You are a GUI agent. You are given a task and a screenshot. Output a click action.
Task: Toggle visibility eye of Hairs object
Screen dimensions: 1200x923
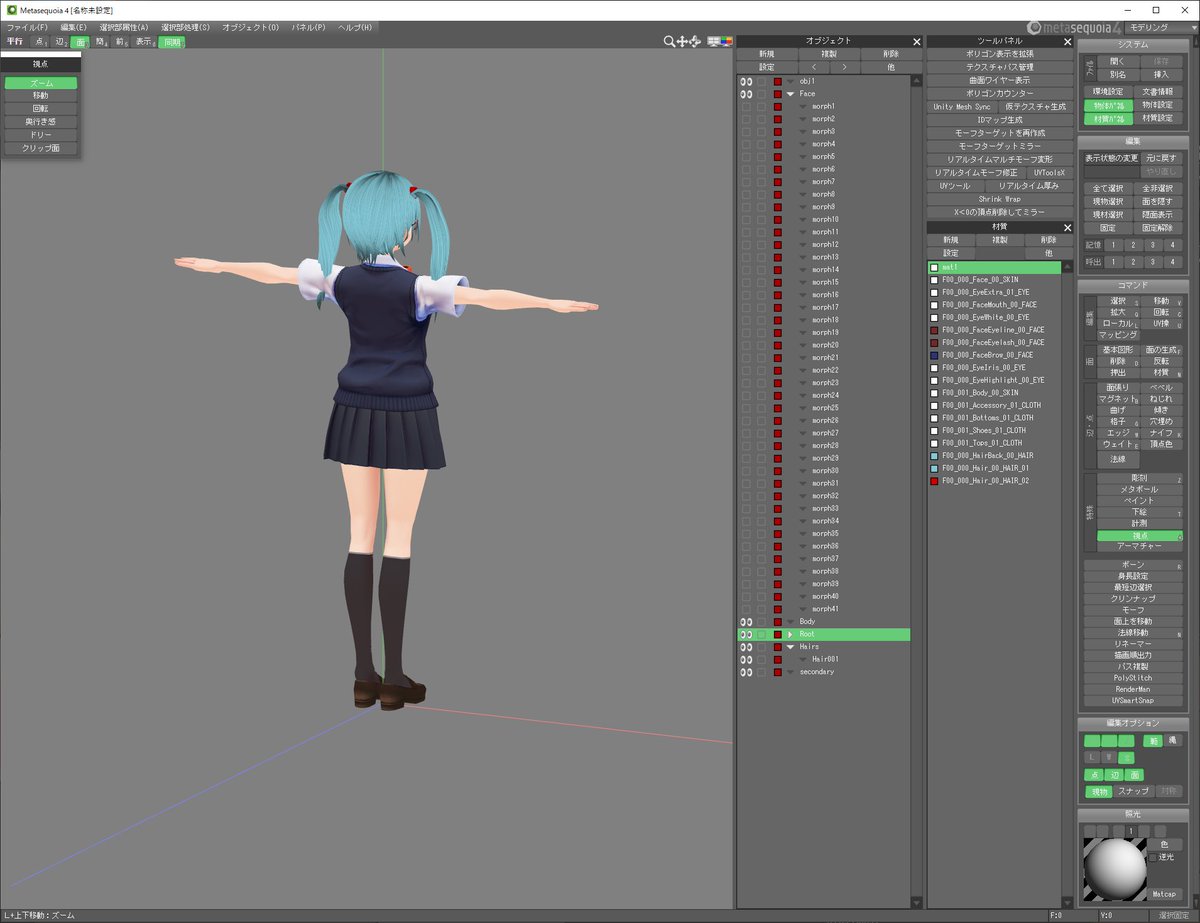tap(745, 647)
